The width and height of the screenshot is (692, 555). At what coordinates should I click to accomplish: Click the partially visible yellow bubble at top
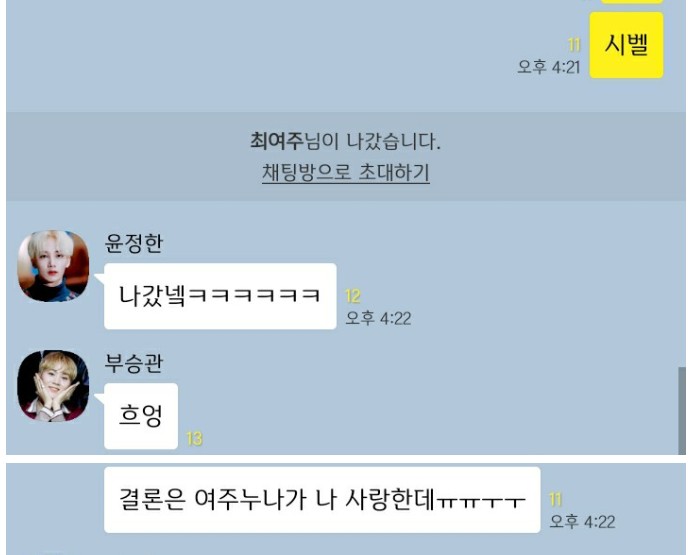tap(632, 2)
